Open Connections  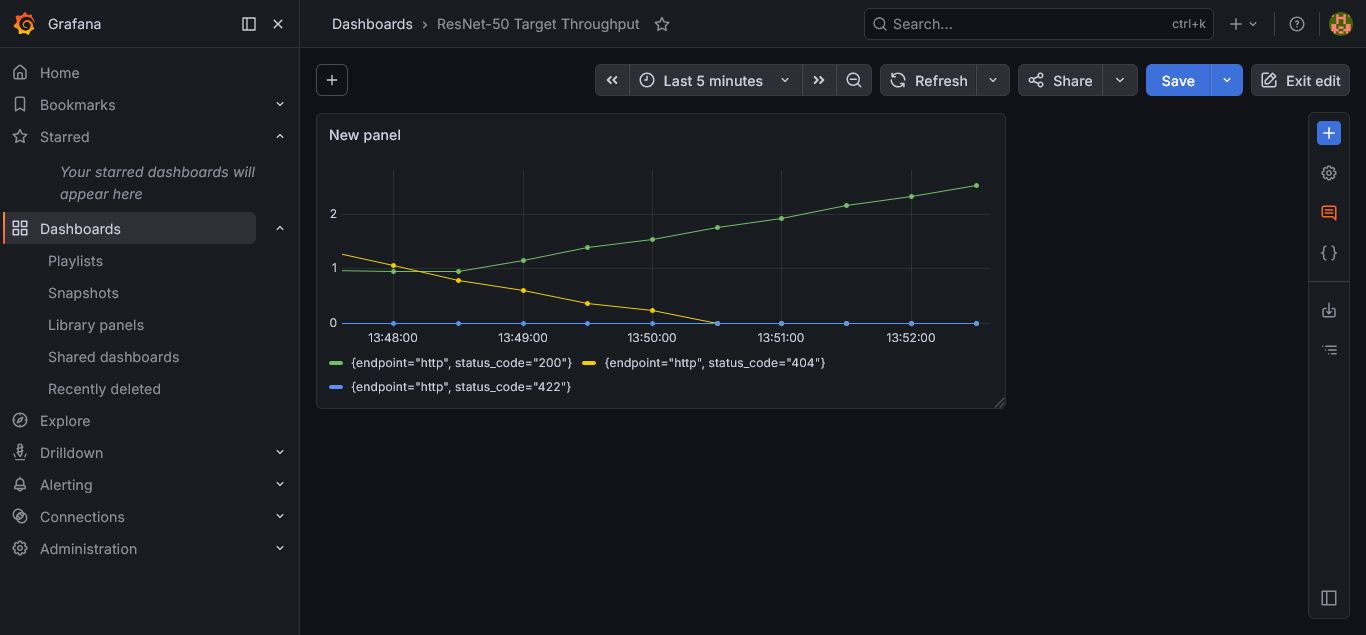pos(82,517)
